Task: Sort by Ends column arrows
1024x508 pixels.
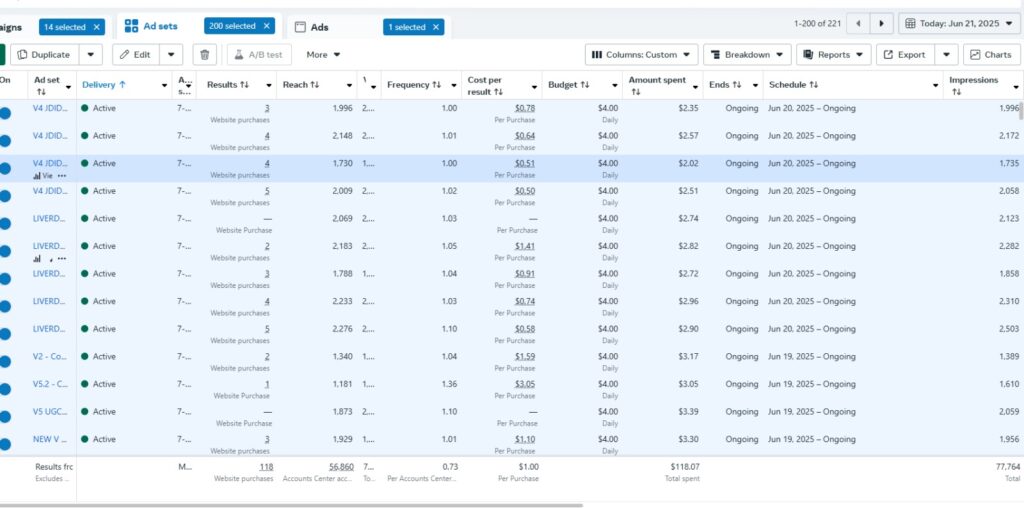Action: [x=737, y=85]
